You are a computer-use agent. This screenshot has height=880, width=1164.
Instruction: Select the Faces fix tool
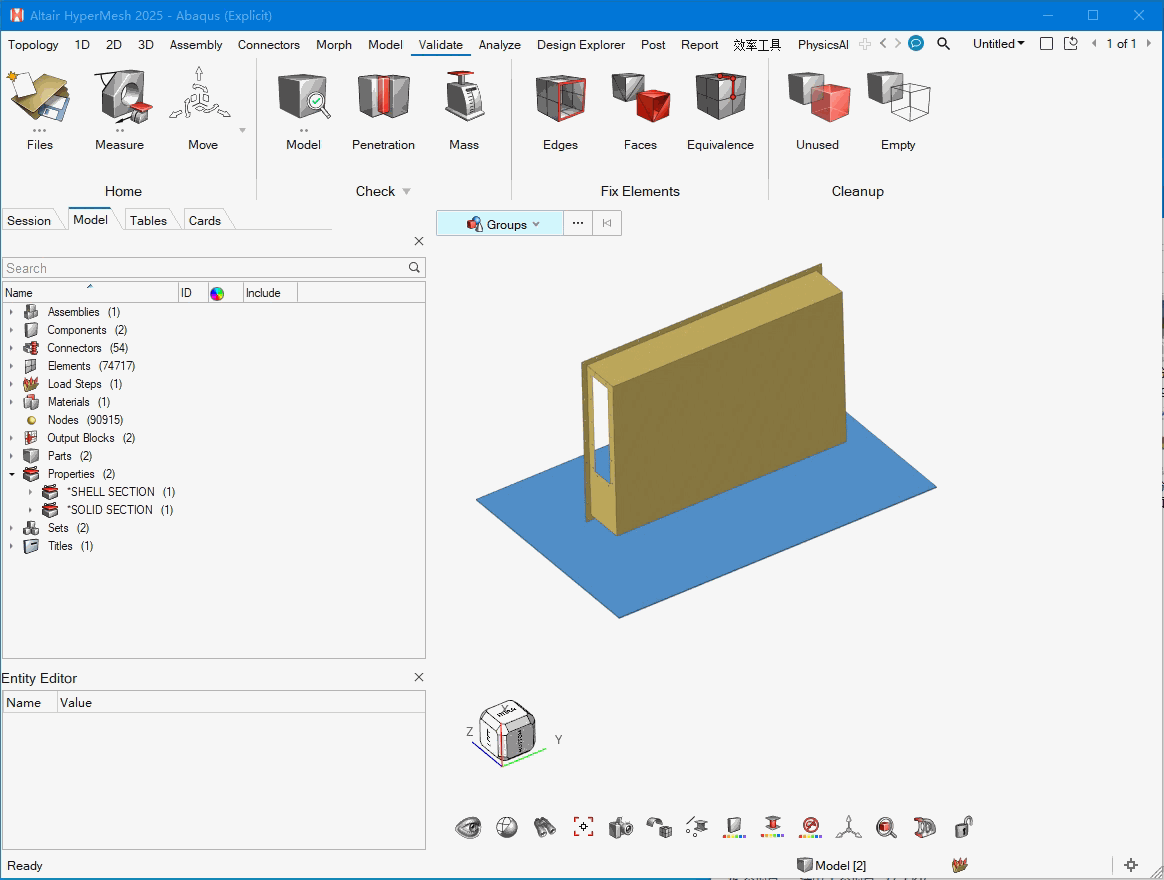point(641,109)
